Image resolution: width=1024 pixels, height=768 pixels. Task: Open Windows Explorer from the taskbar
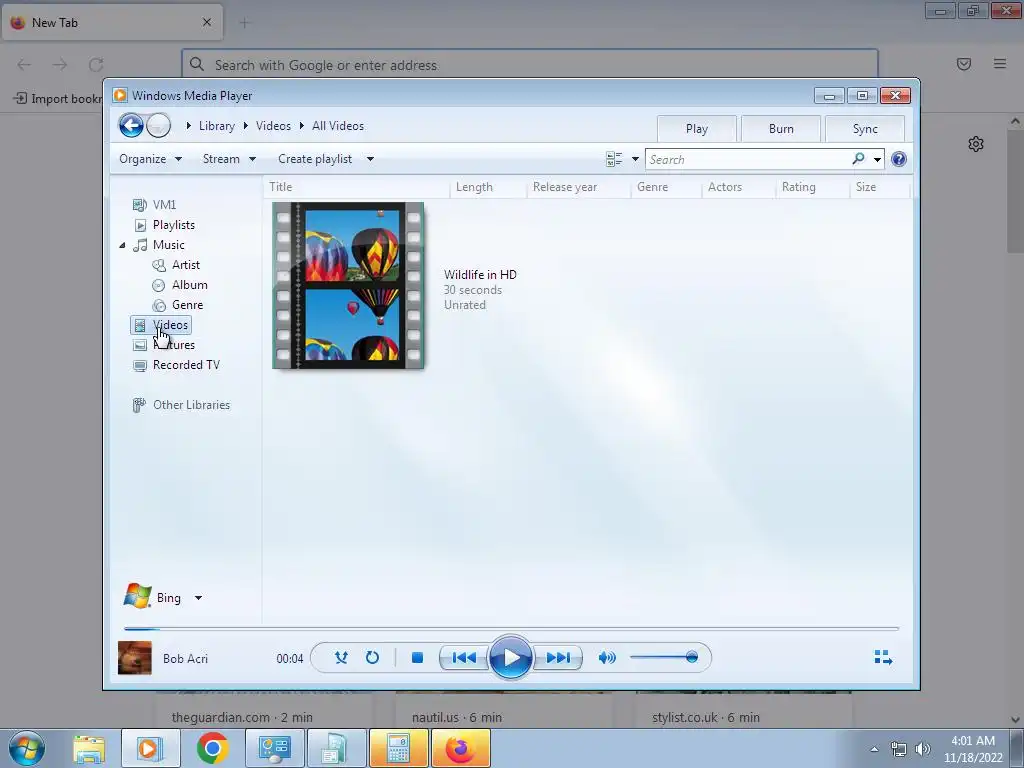89,748
